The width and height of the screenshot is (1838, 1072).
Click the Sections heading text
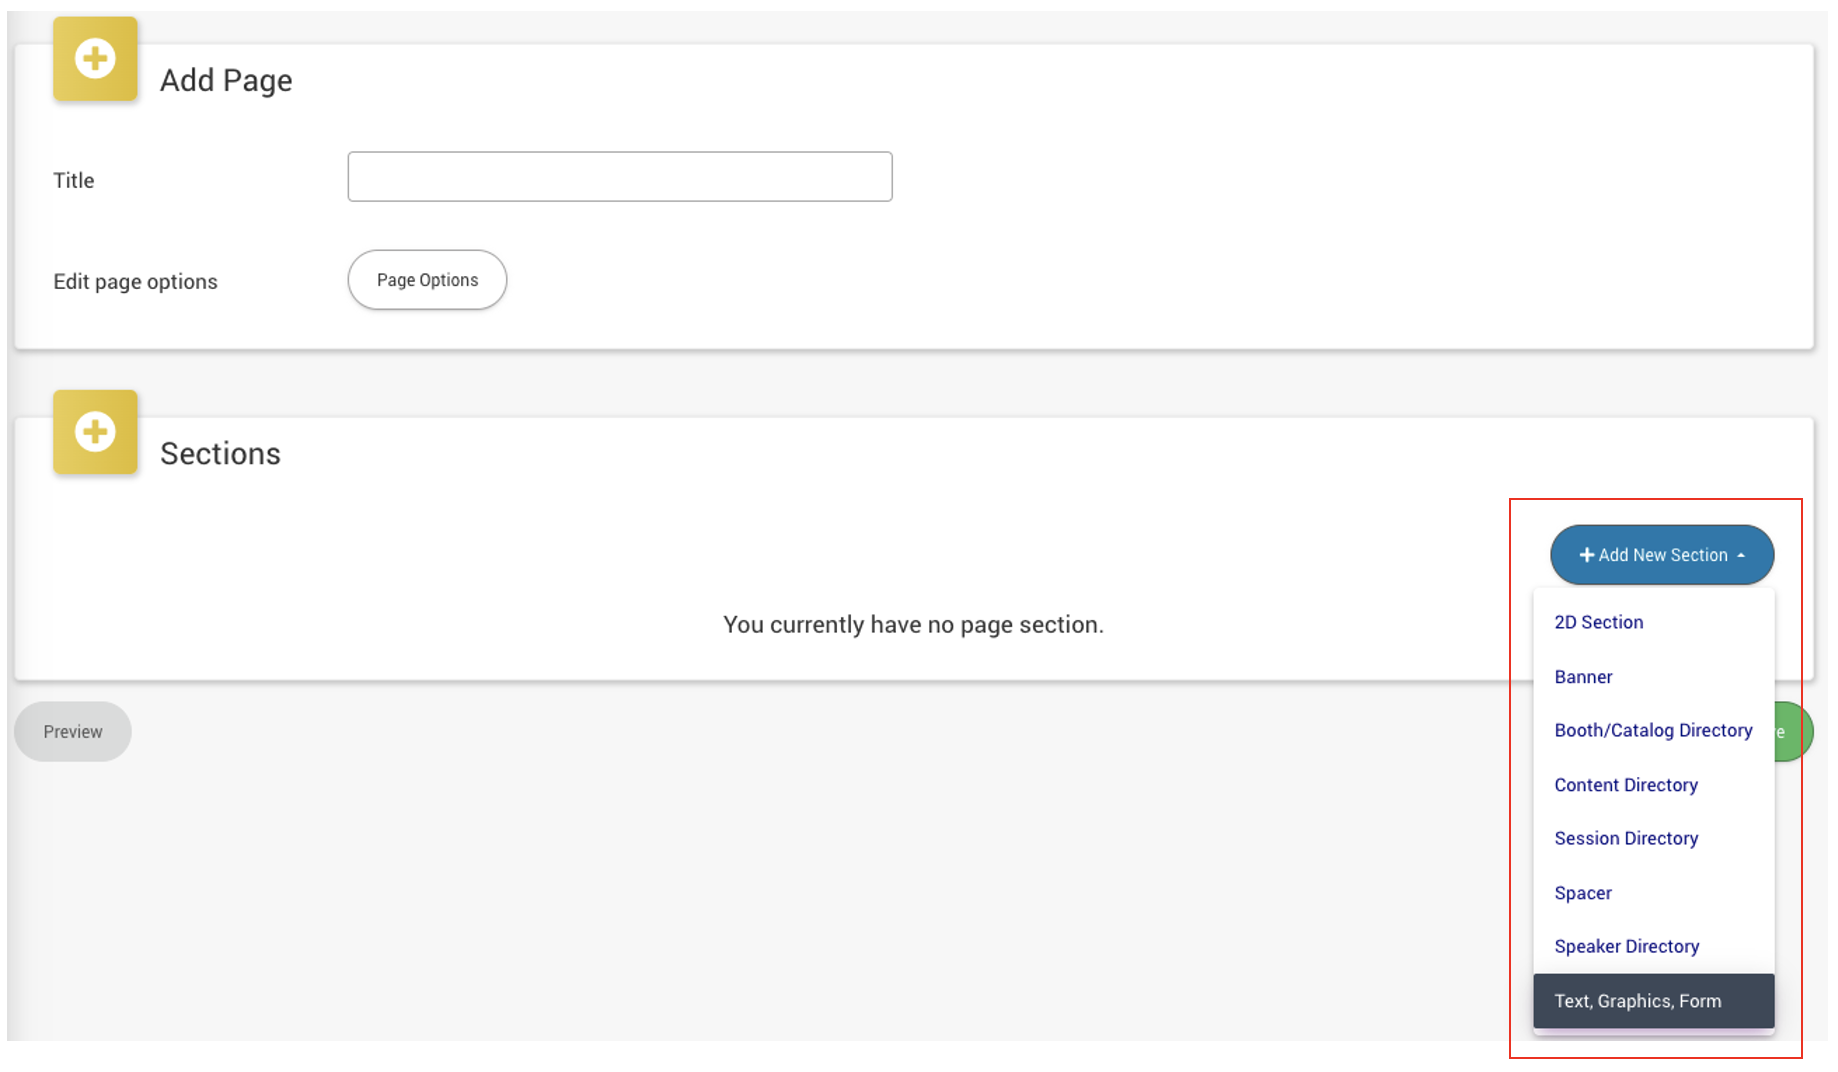pyautogui.click(x=220, y=454)
